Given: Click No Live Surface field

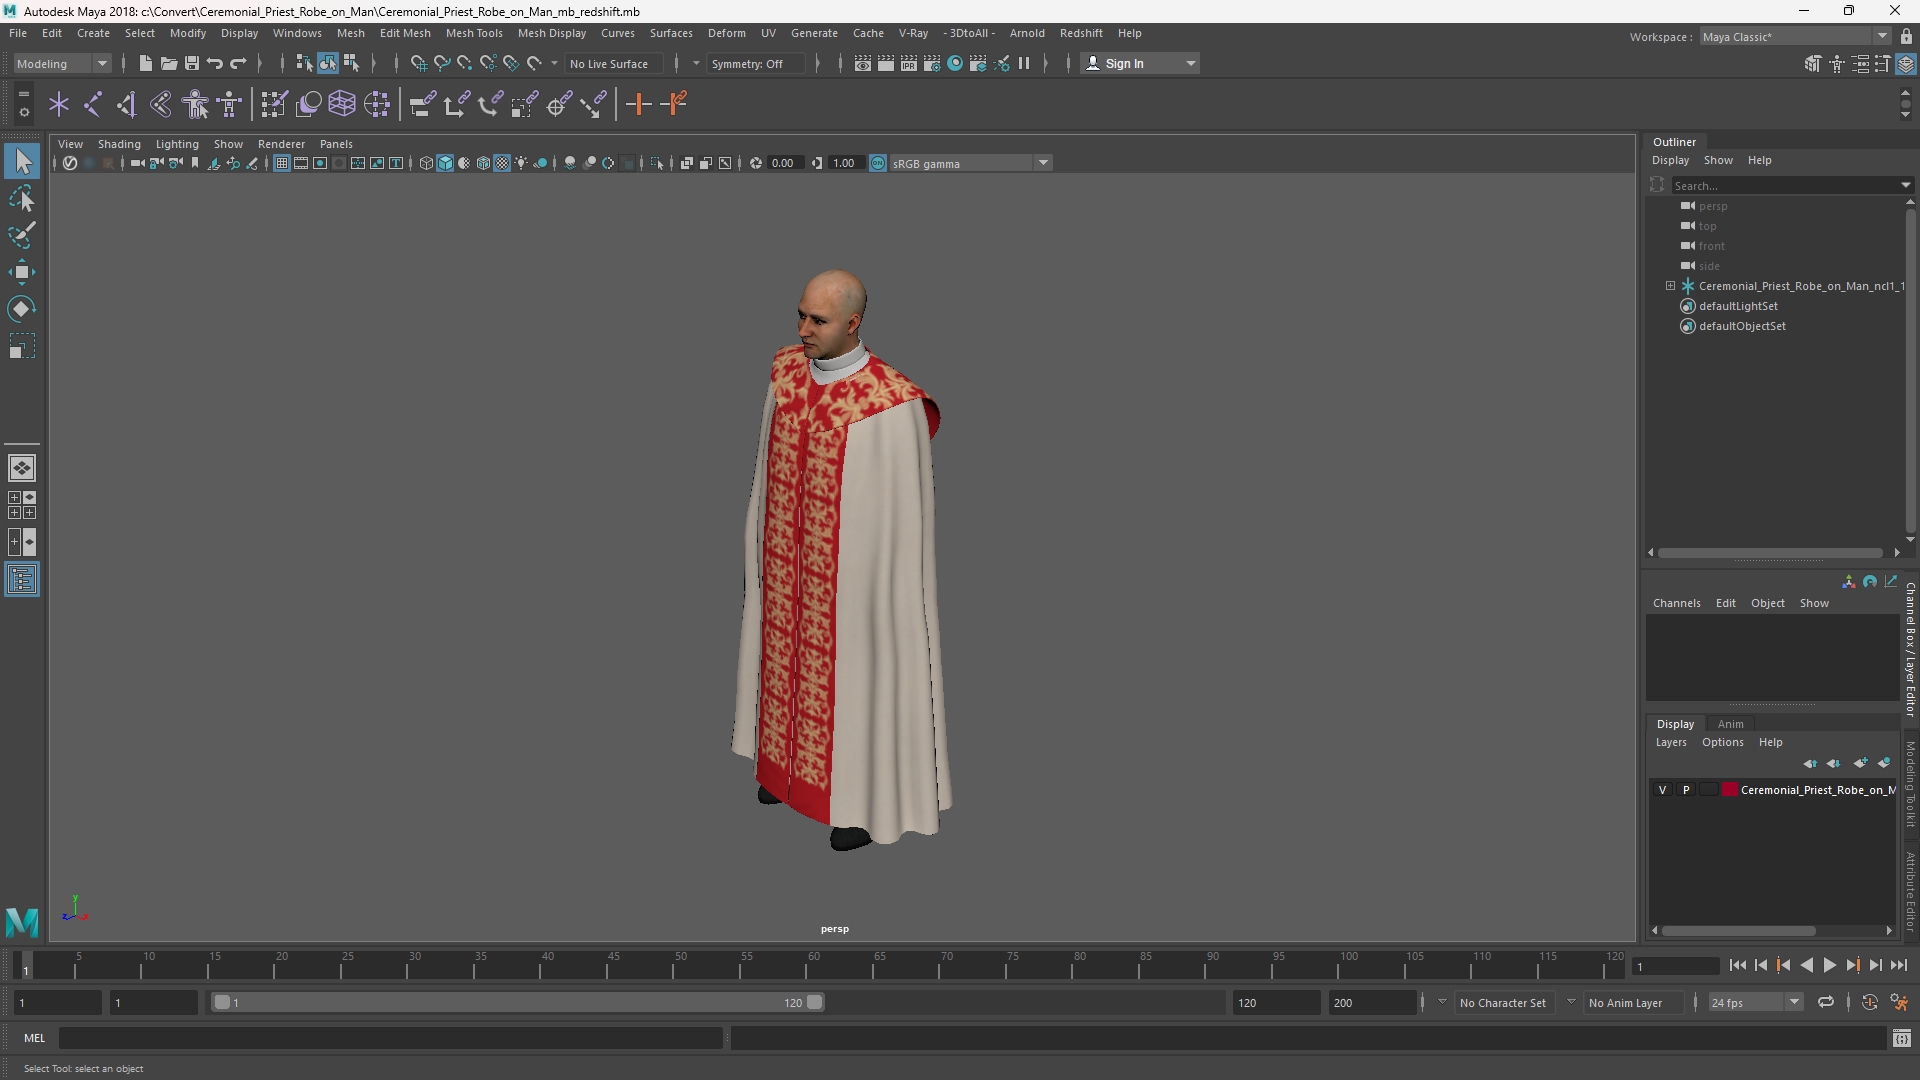Looking at the screenshot, I should pyautogui.click(x=612, y=63).
